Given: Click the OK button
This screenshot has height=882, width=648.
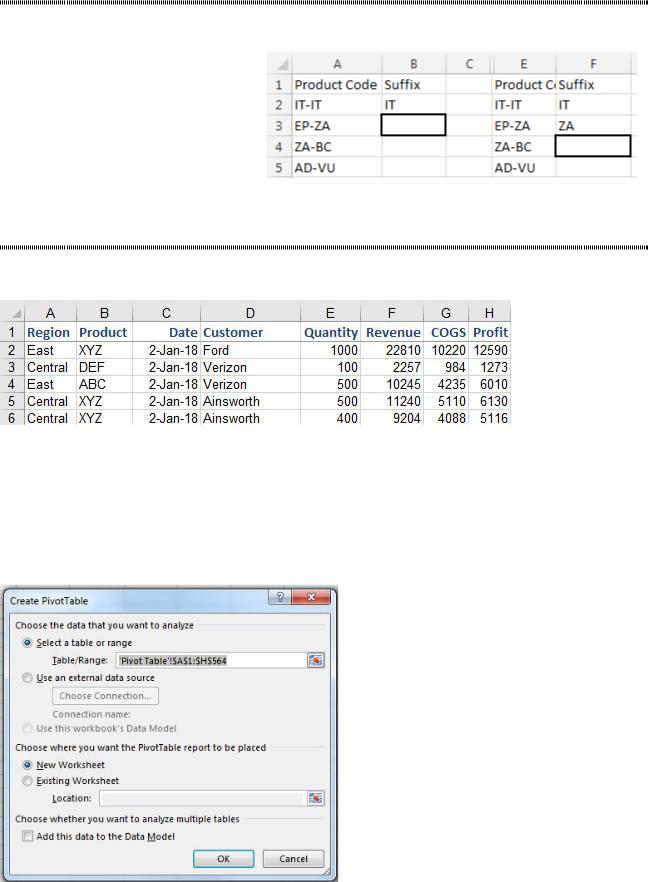Looking at the screenshot, I should 223,859.
